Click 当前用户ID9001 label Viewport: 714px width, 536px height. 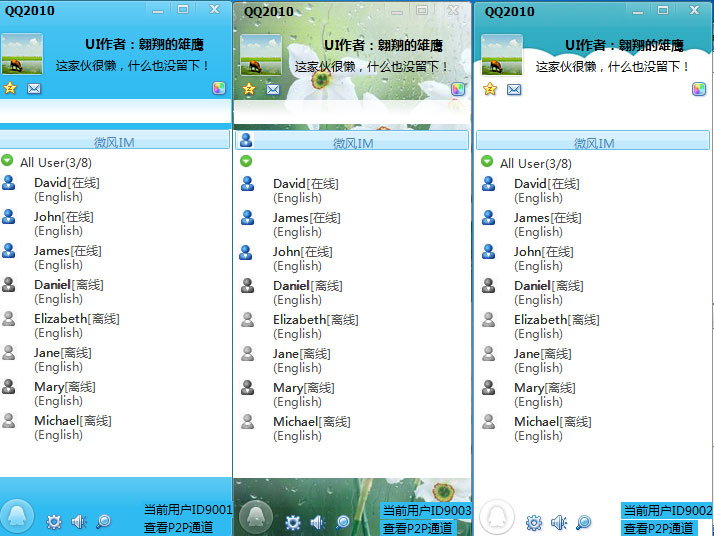[x=188, y=510]
